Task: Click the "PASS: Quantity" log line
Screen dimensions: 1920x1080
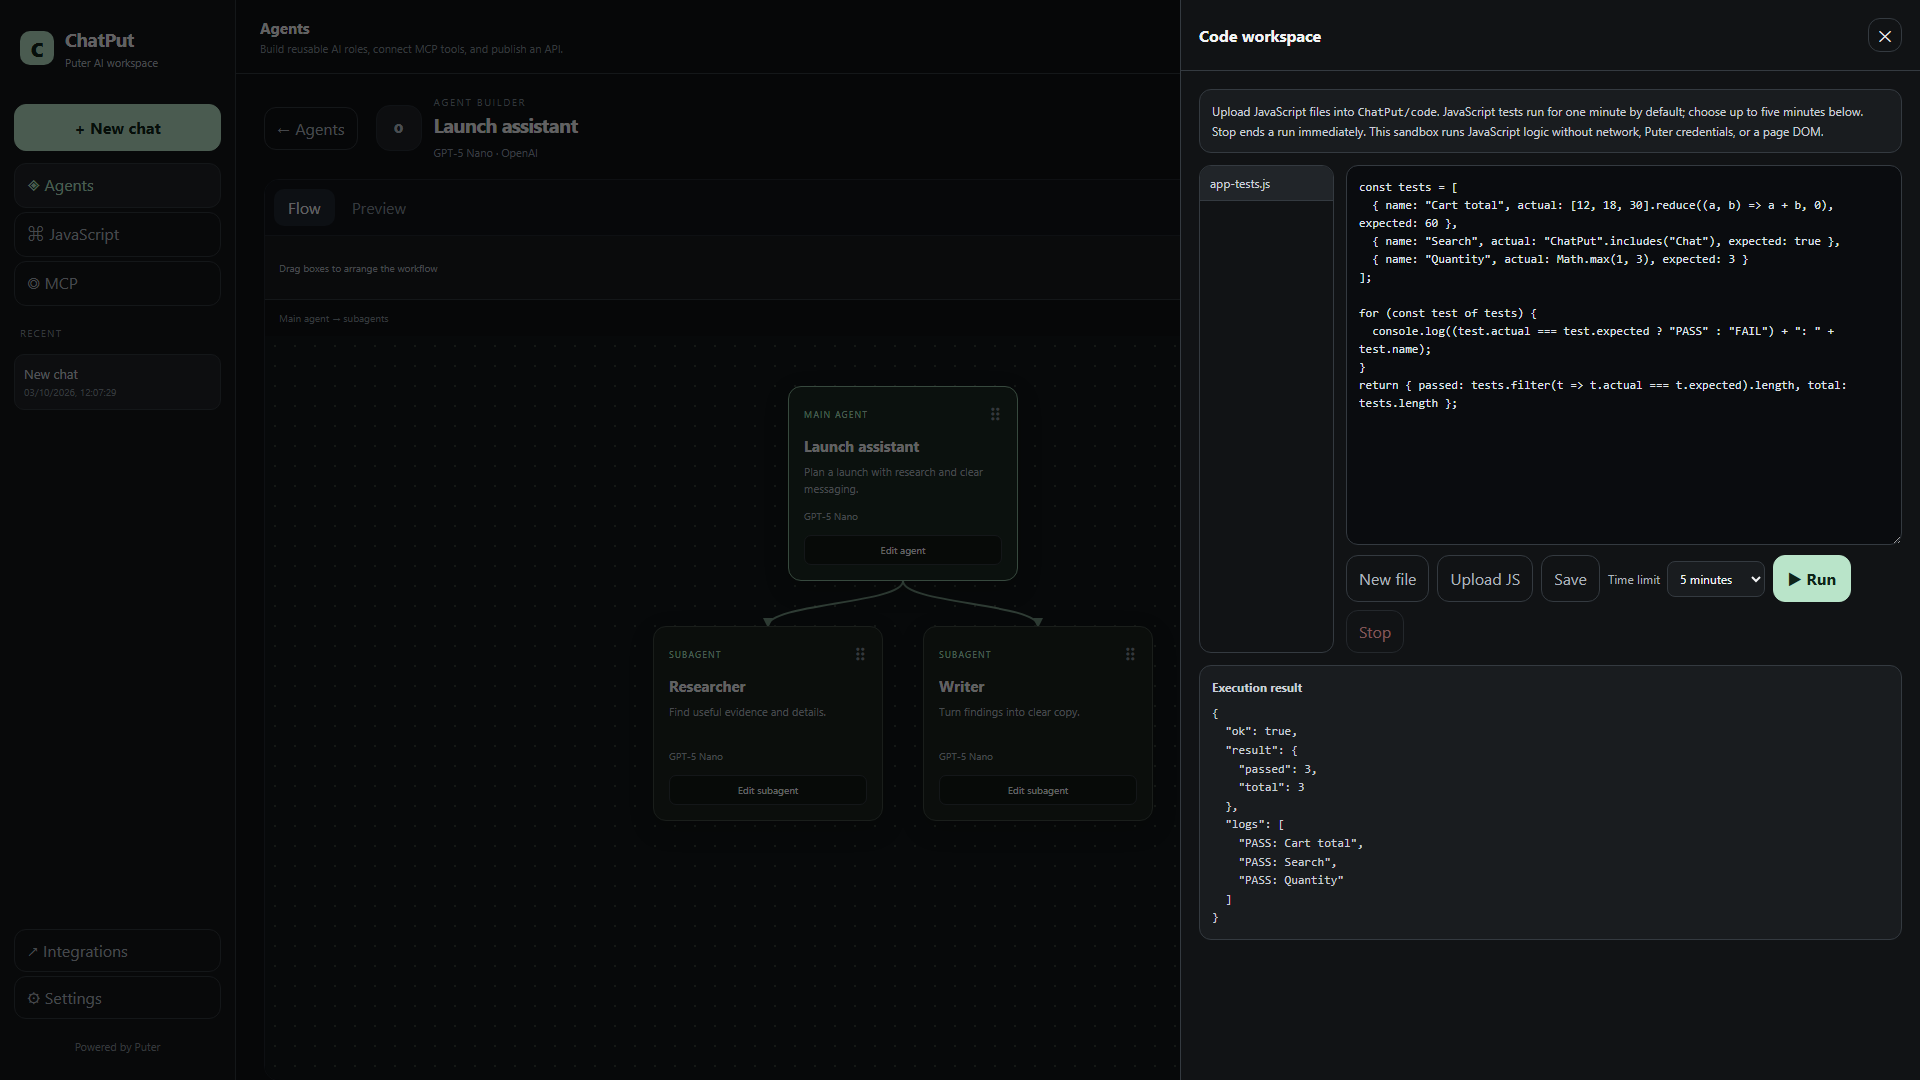Action: (x=1290, y=880)
